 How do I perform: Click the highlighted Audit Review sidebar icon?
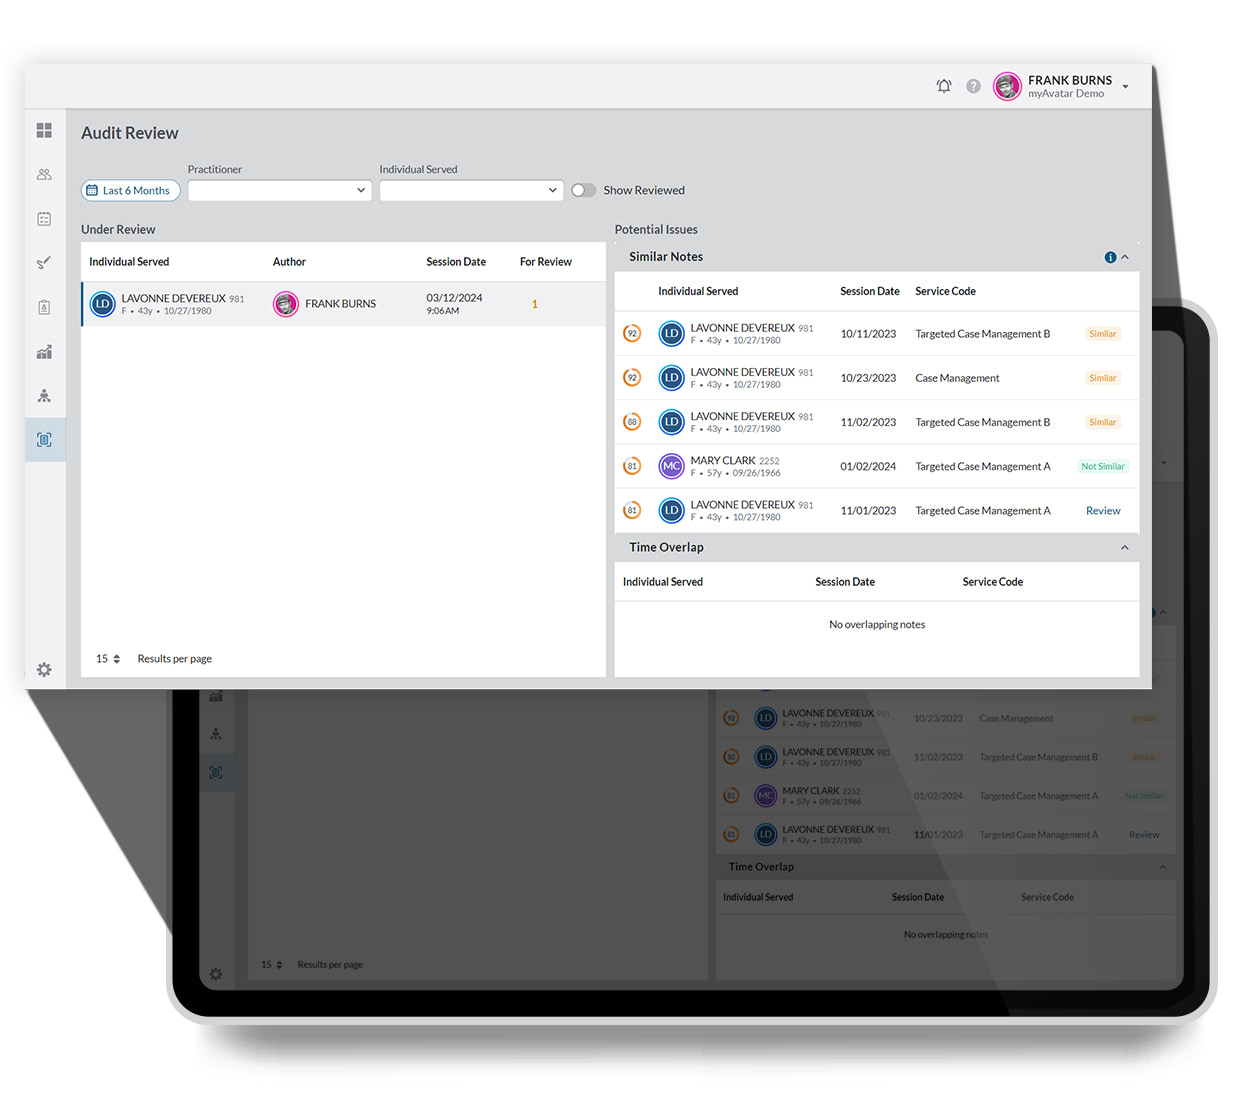44,439
